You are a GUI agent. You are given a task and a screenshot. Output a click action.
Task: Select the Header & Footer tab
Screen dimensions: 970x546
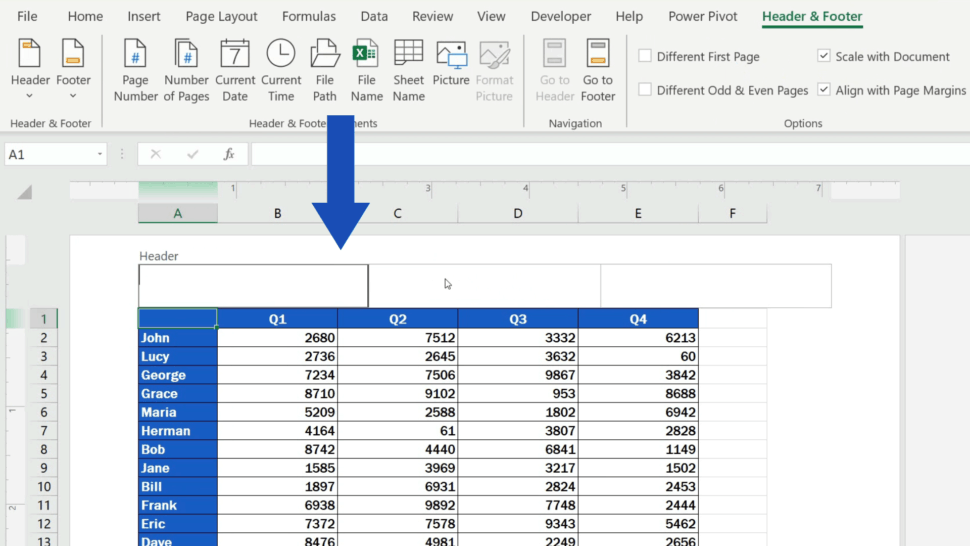pyautogui.click(x=812, y=16)
